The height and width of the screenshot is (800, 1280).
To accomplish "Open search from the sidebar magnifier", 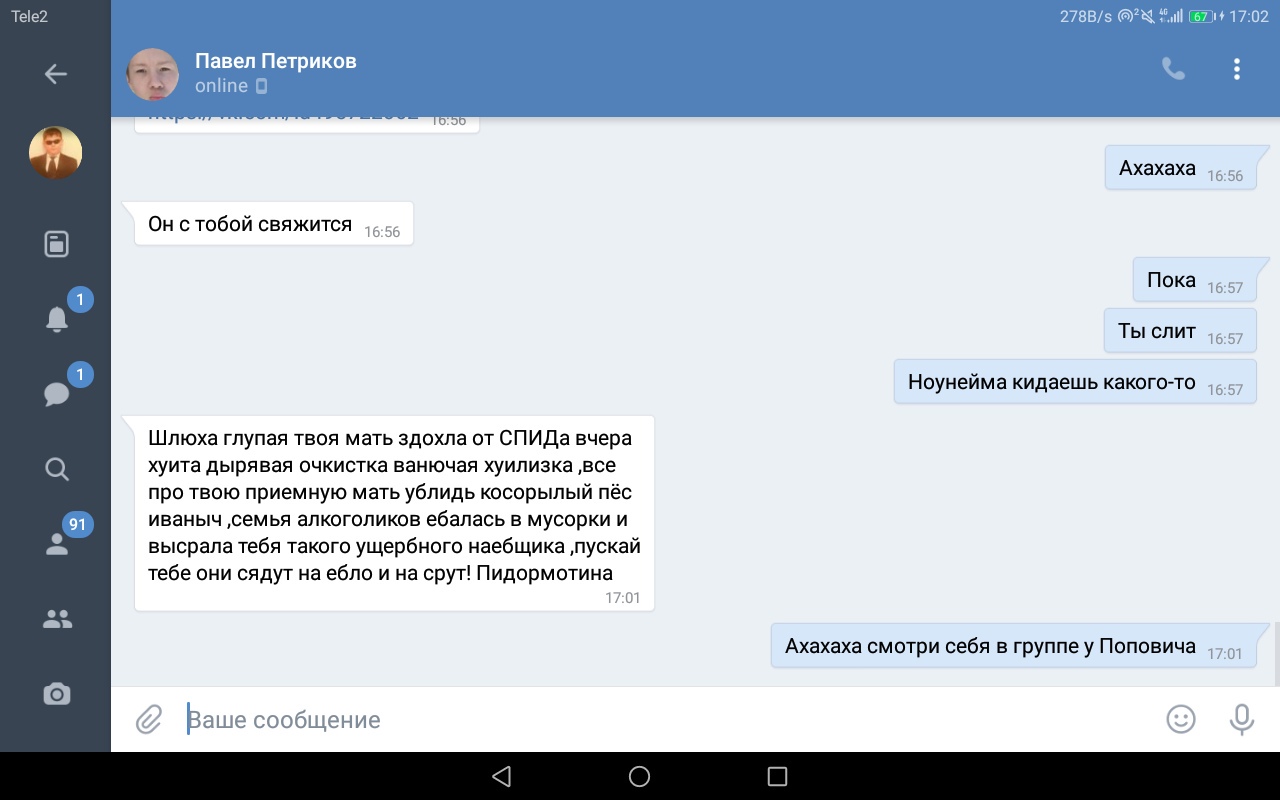I will [57, 469].
